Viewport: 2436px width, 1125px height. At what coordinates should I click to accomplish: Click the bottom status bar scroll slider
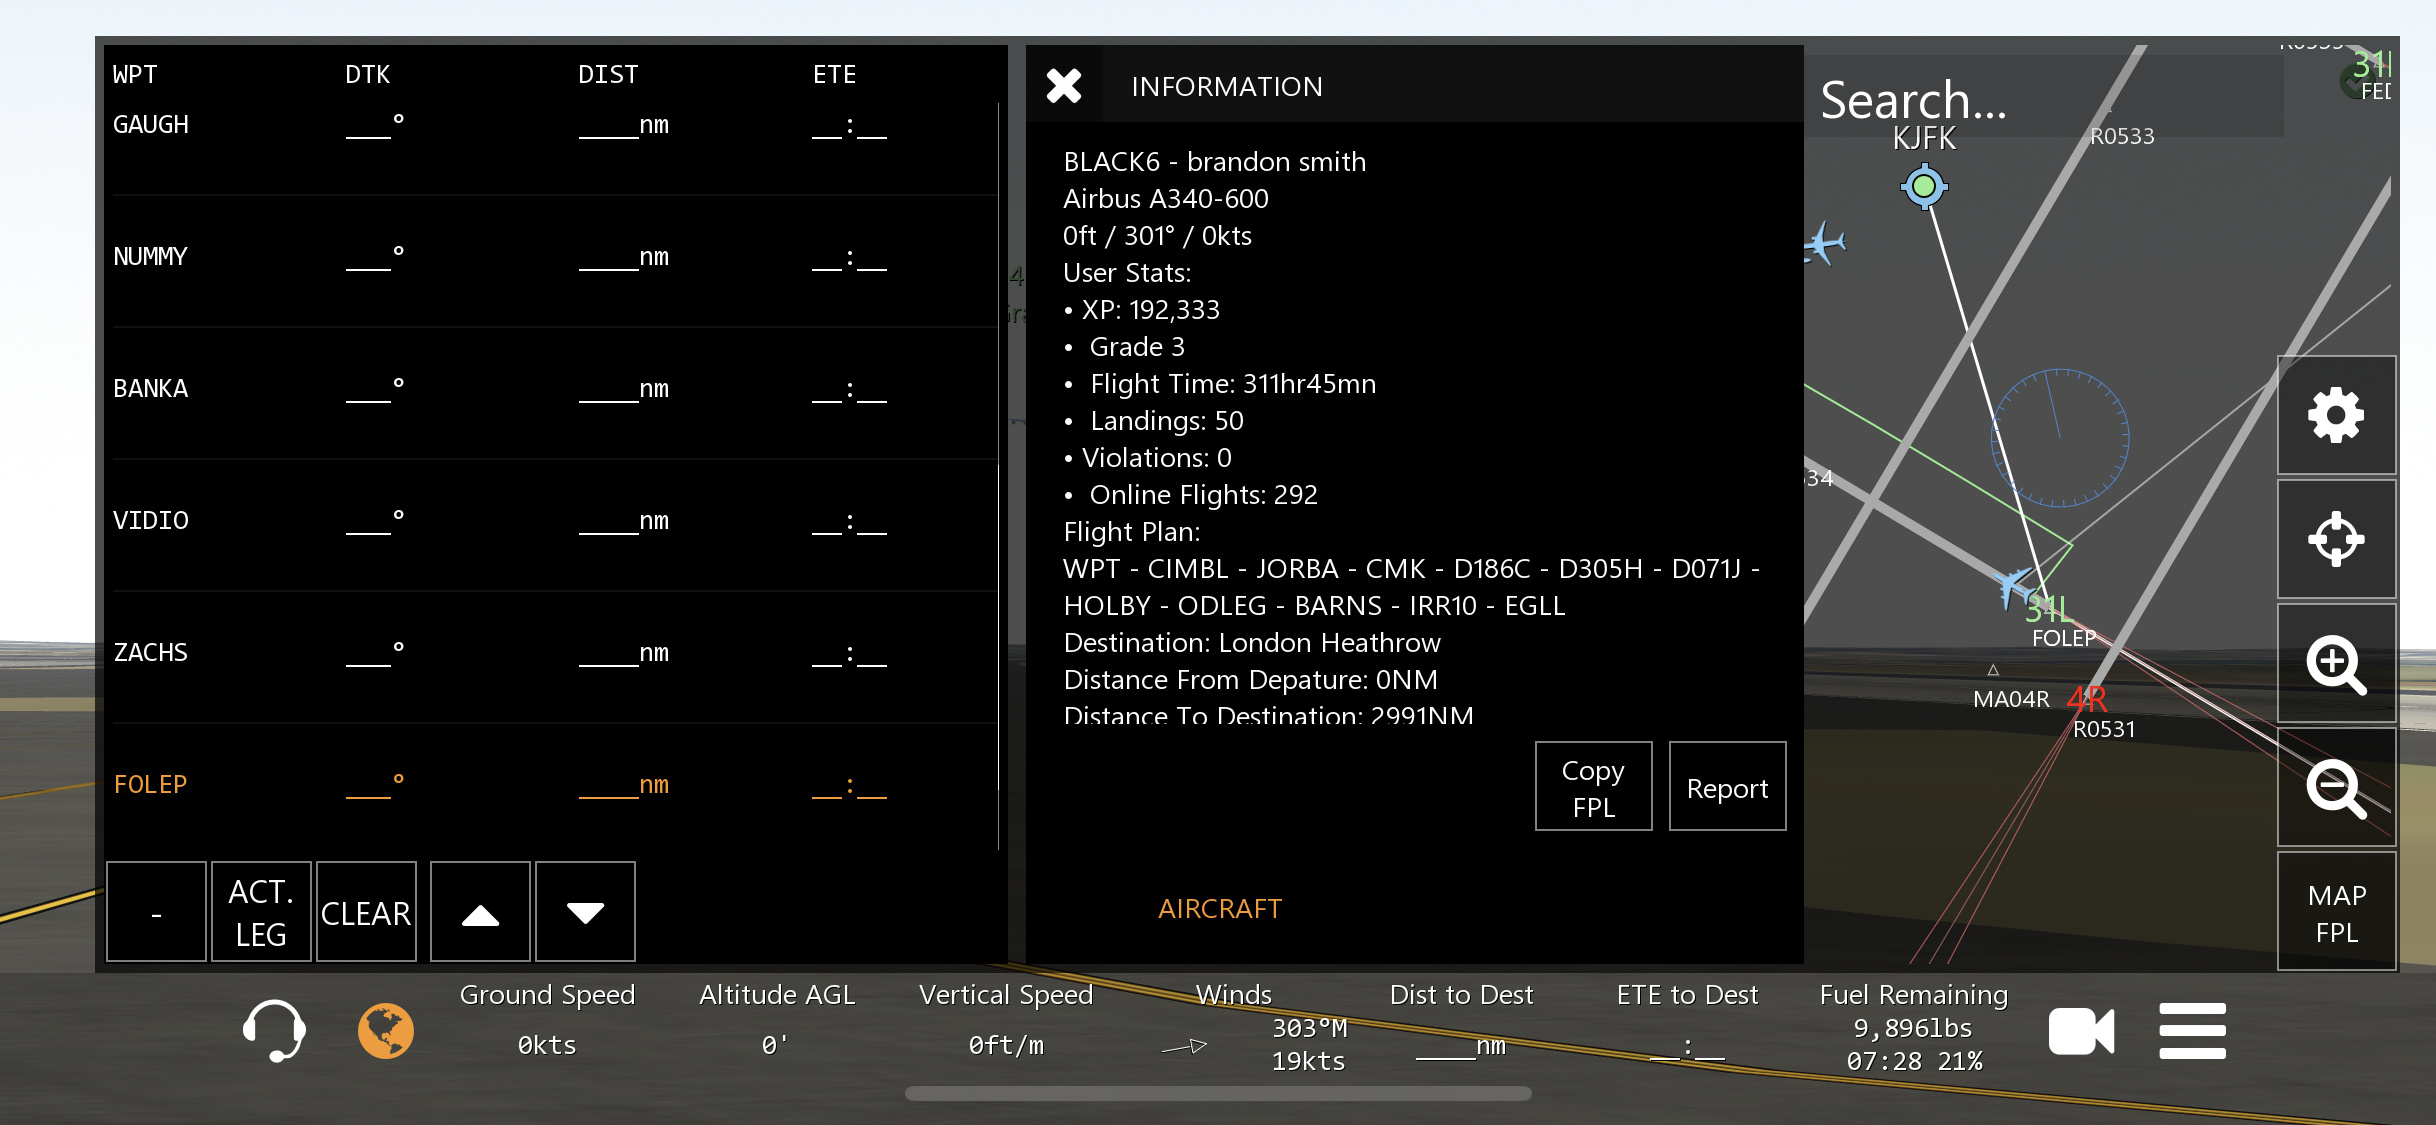click(x=1217, y=1094)
